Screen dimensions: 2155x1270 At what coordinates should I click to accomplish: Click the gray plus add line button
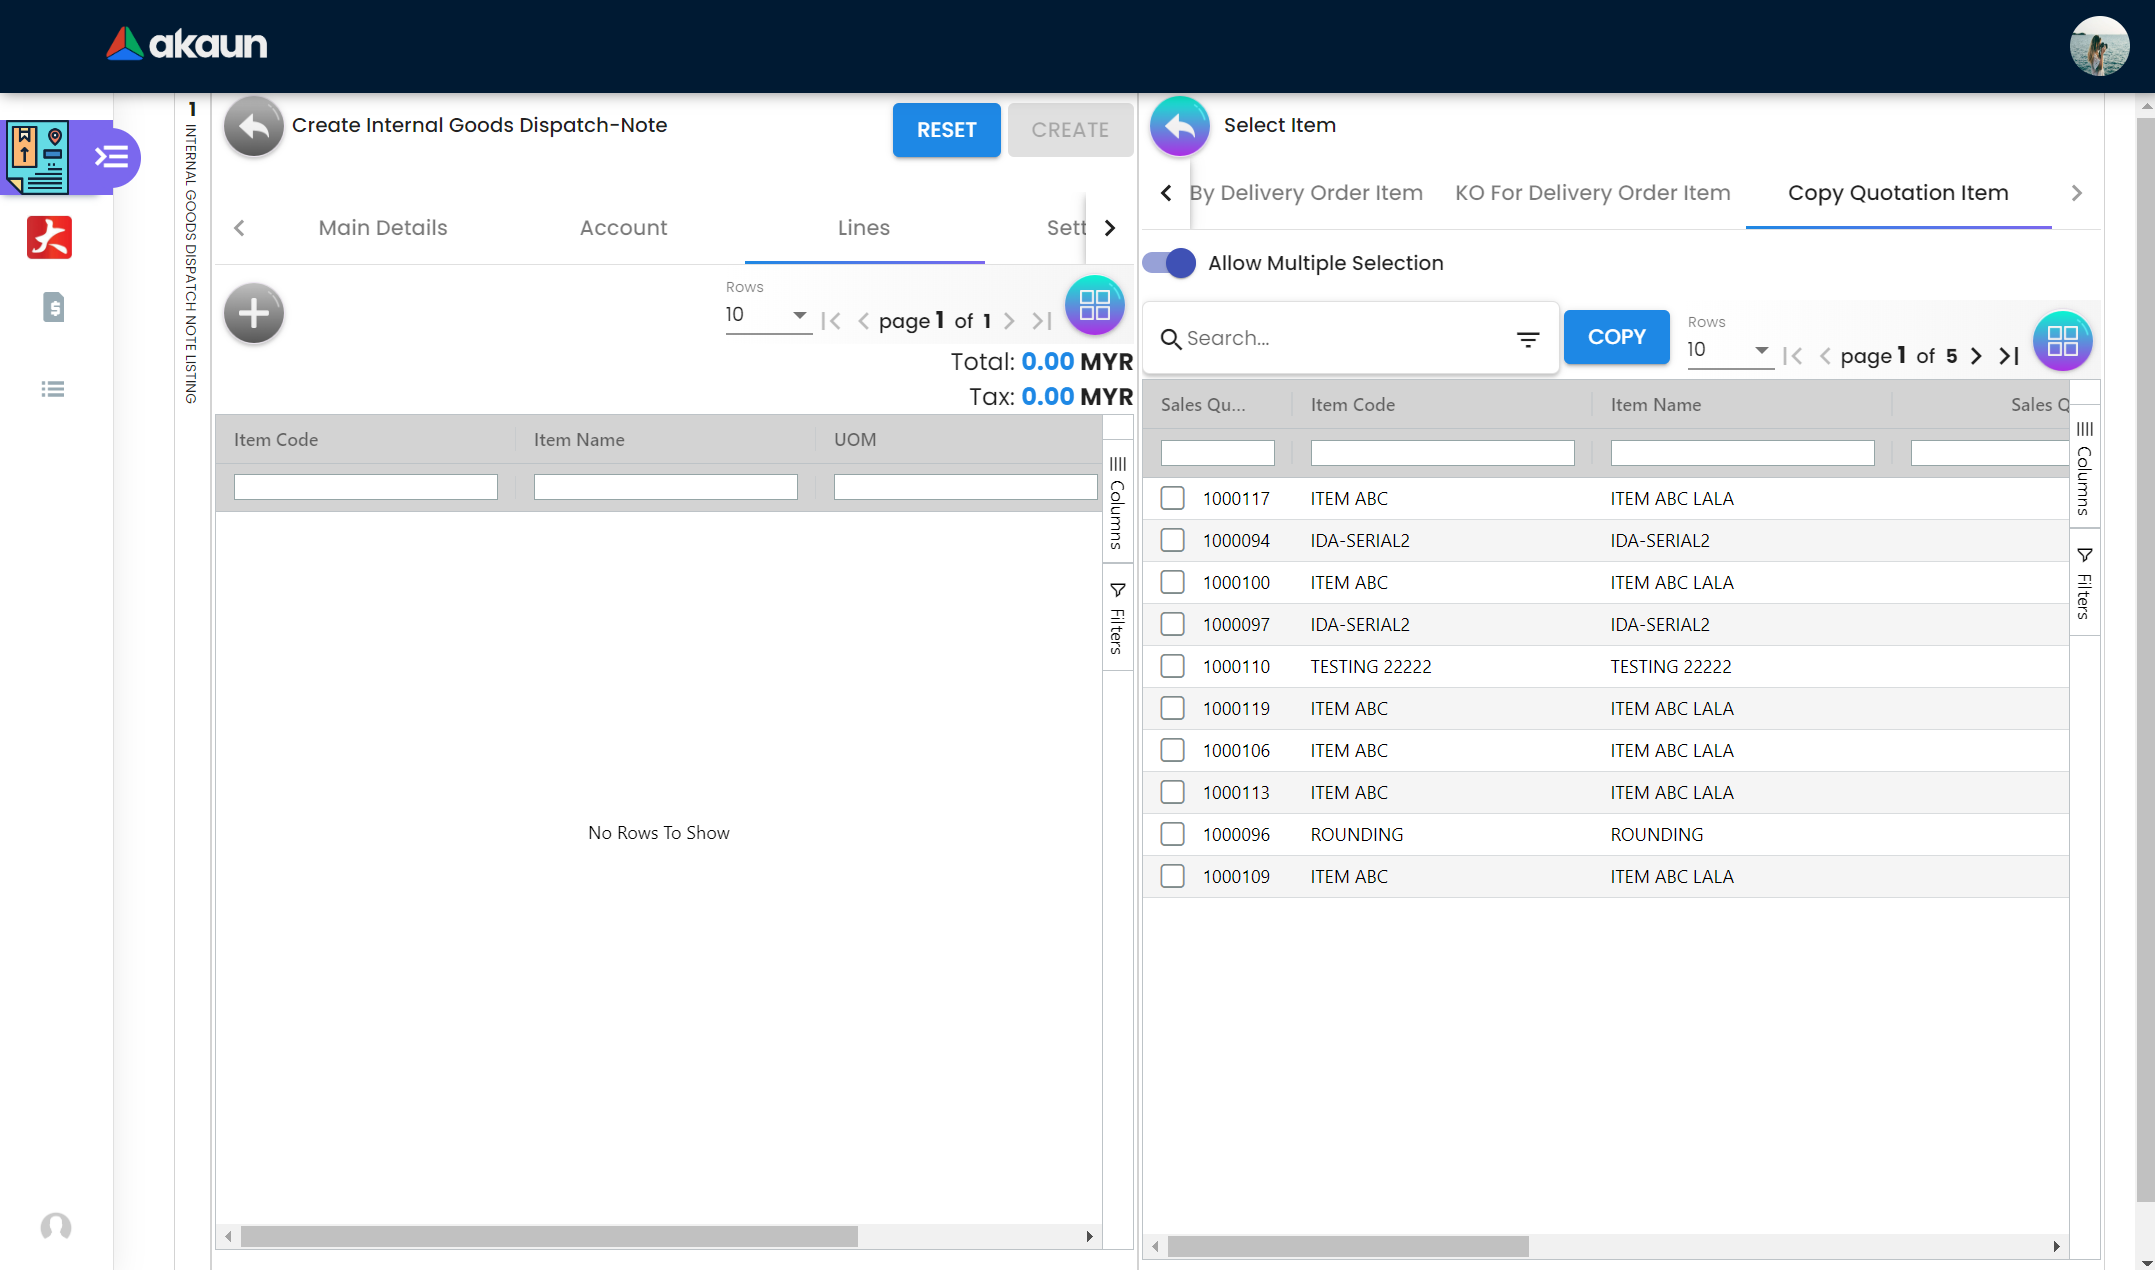click(253, 313)
